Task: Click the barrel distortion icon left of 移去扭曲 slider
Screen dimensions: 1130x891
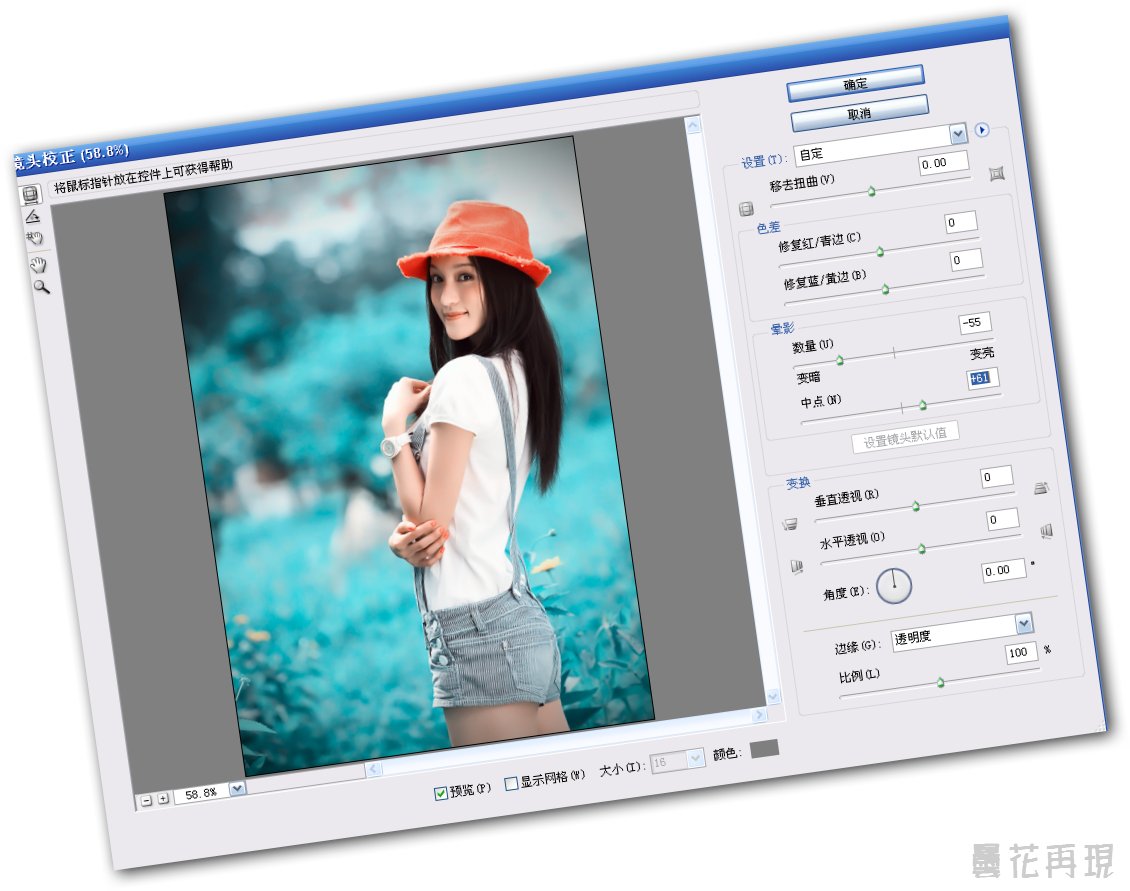Action: click(x=746, y=209)
